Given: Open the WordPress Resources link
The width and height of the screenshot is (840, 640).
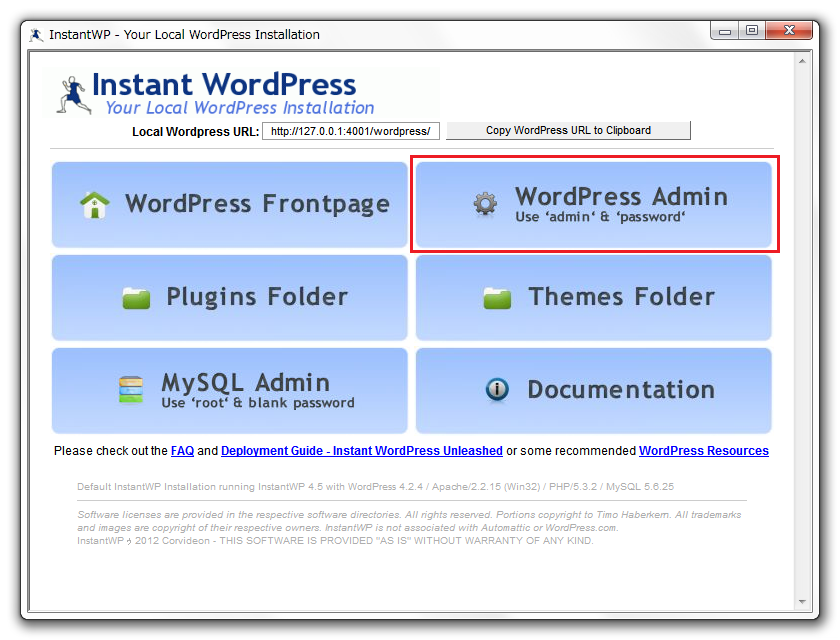Looking at the screenshot, I should click(704, 451).
